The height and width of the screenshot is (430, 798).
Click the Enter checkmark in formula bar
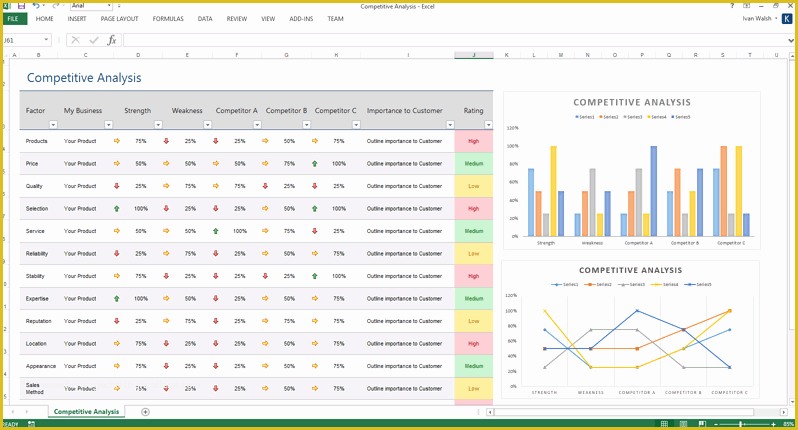[x=94, y=40]
